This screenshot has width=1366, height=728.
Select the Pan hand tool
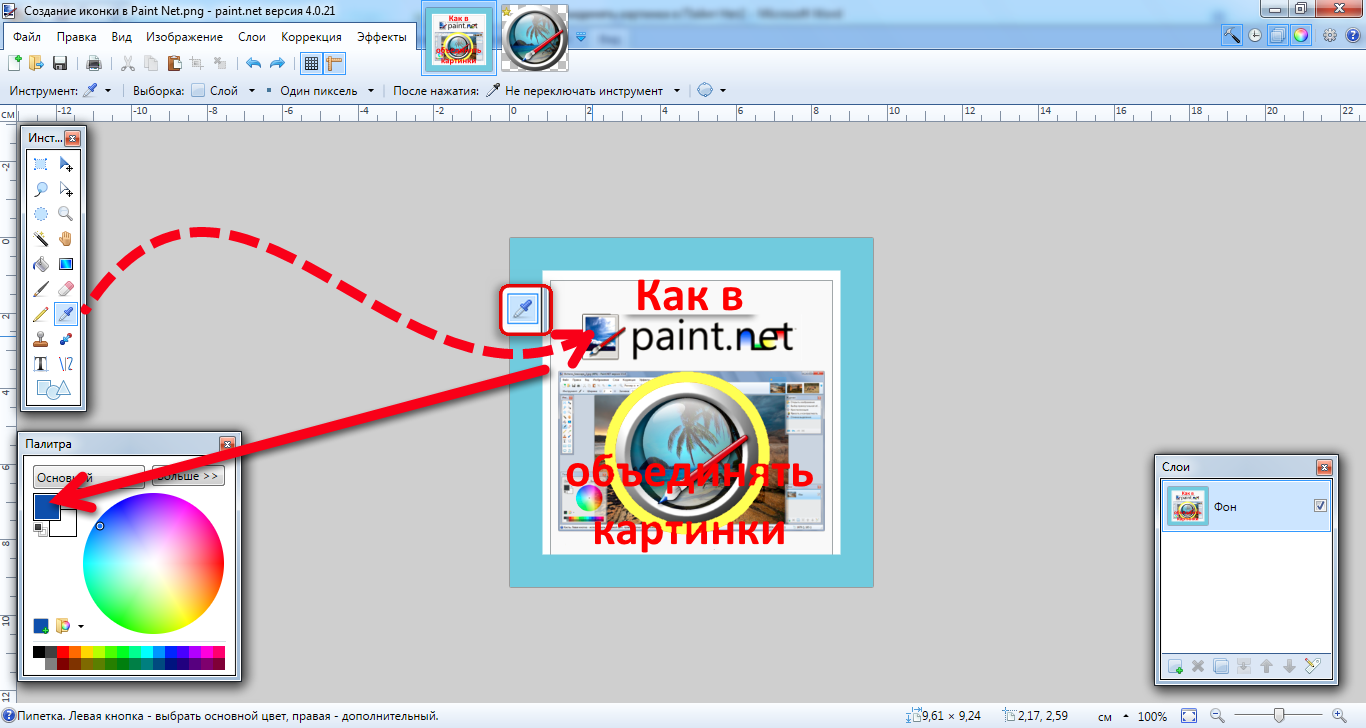[x=66, y=239]
